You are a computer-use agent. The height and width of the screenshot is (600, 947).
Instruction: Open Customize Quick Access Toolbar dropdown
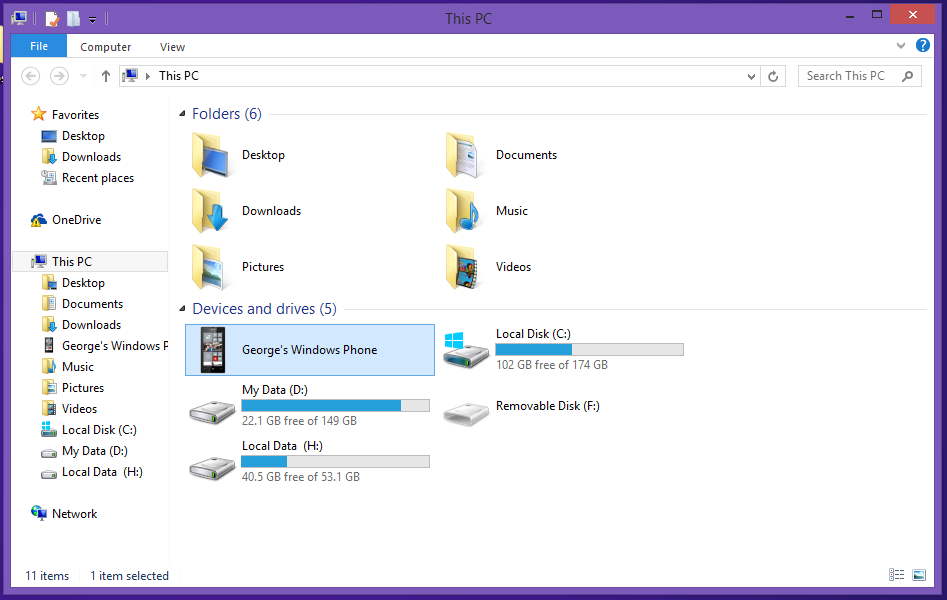pyautogui.click(x=92, y=20)
